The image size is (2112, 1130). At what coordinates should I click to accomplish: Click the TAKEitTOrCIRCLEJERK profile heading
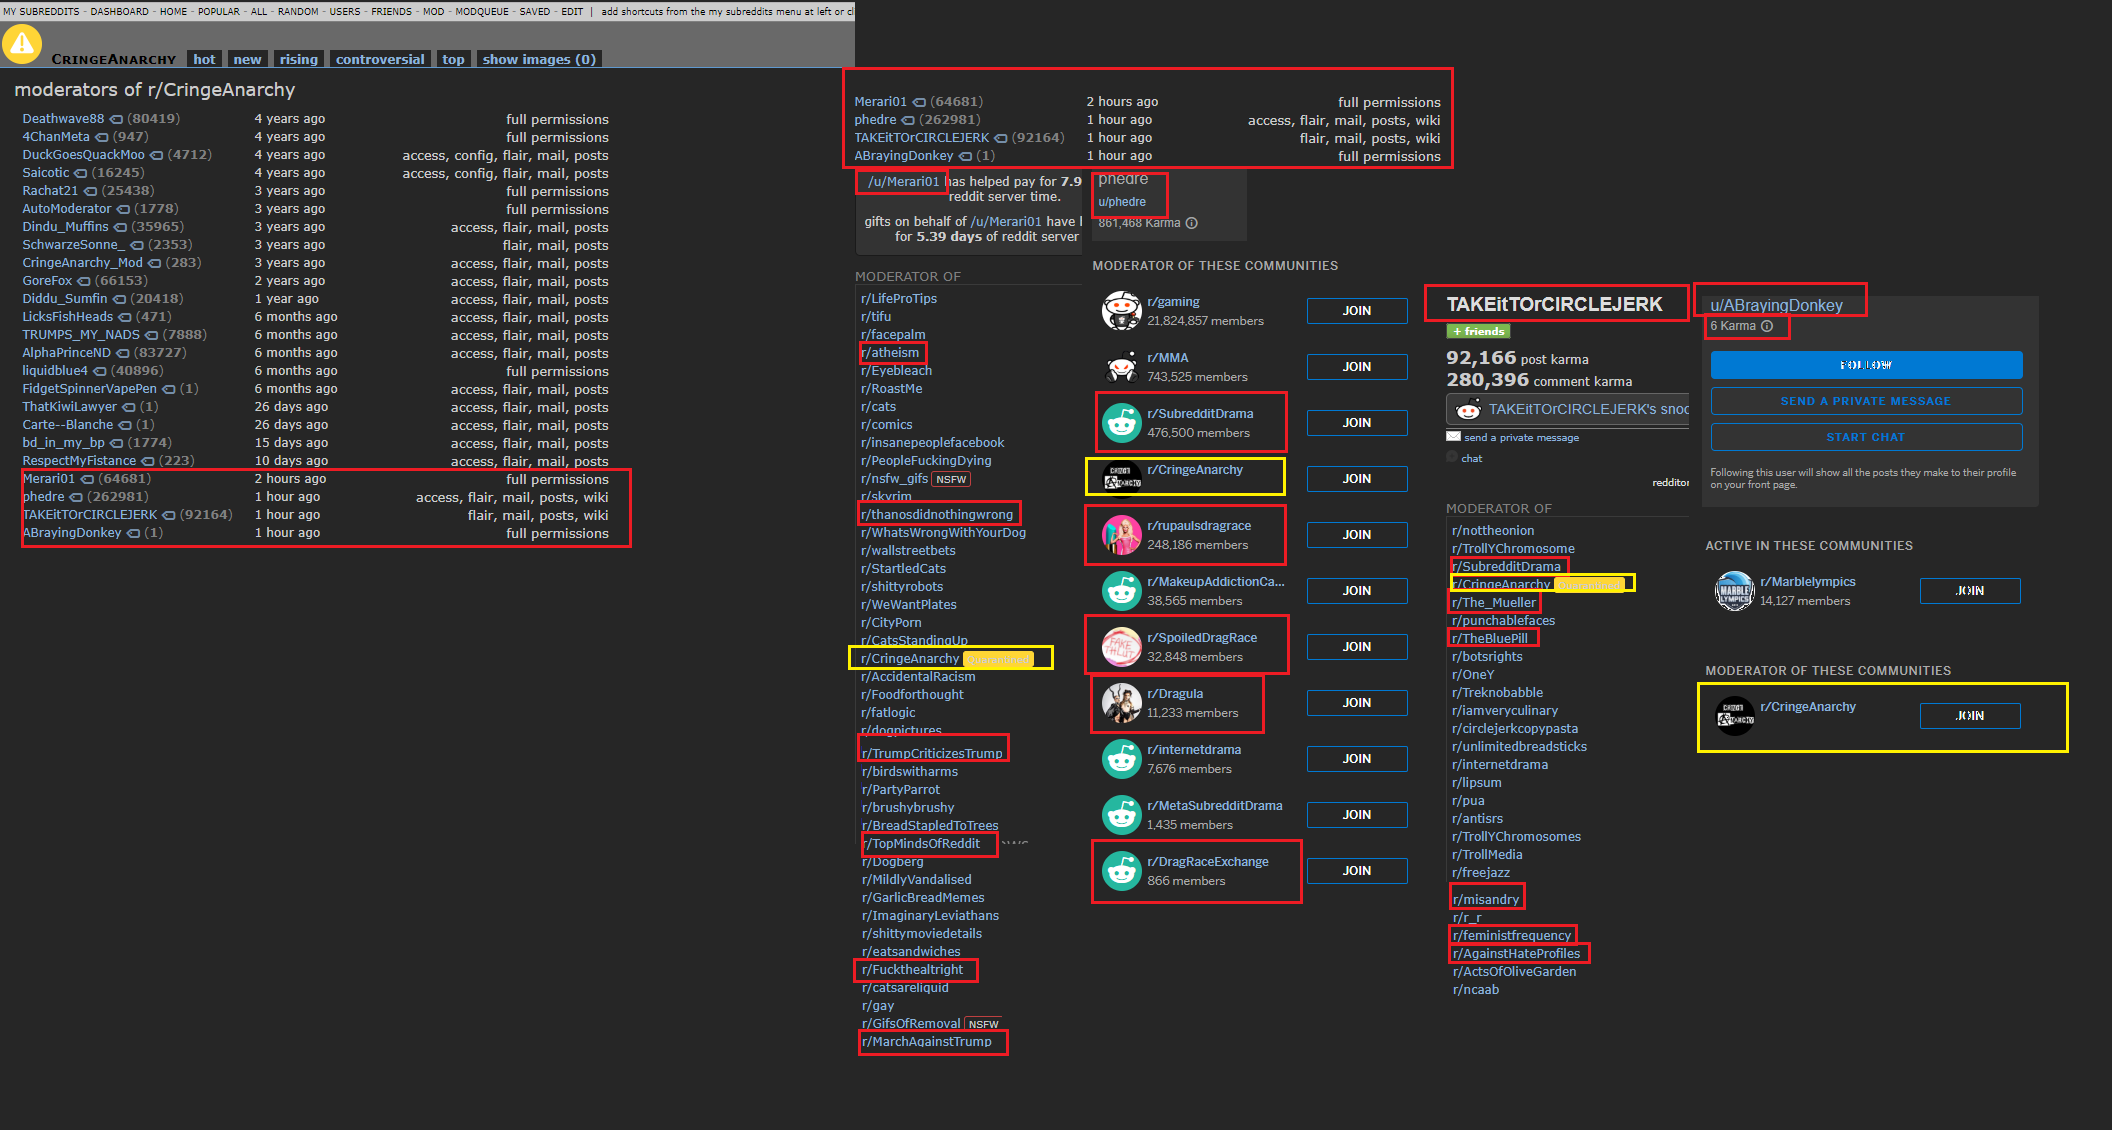pos(1554,304)
